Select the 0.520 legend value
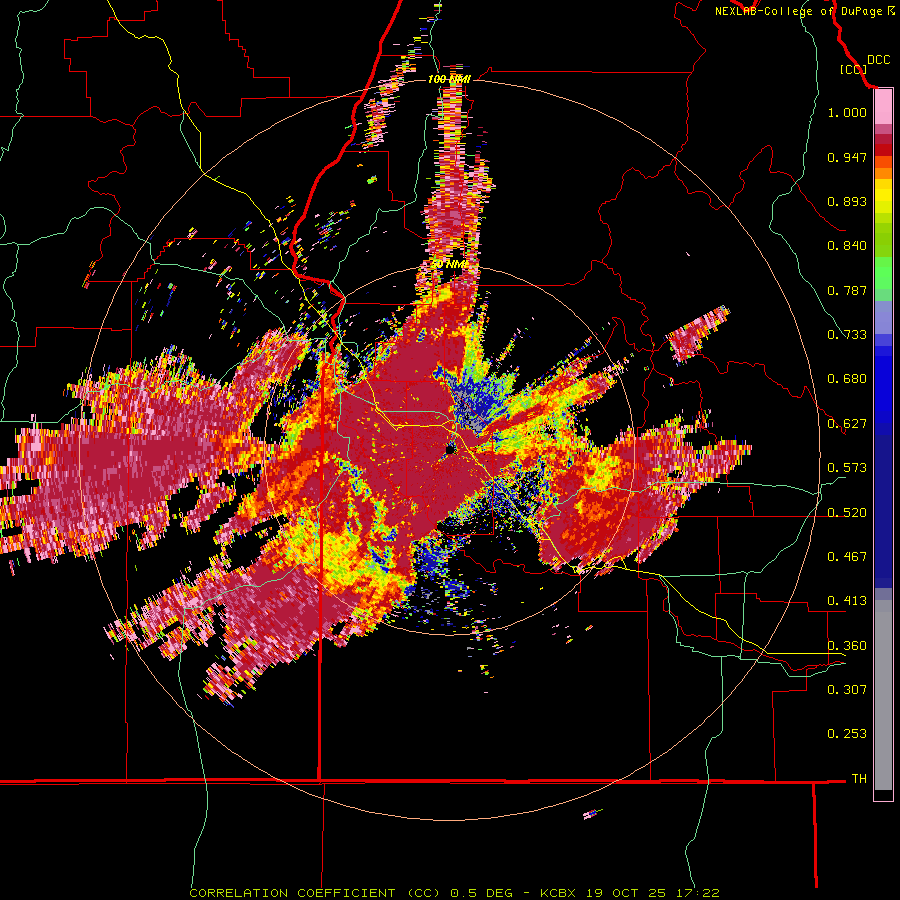Viewport: 900px width, 900px height. (x=847, y=513)
